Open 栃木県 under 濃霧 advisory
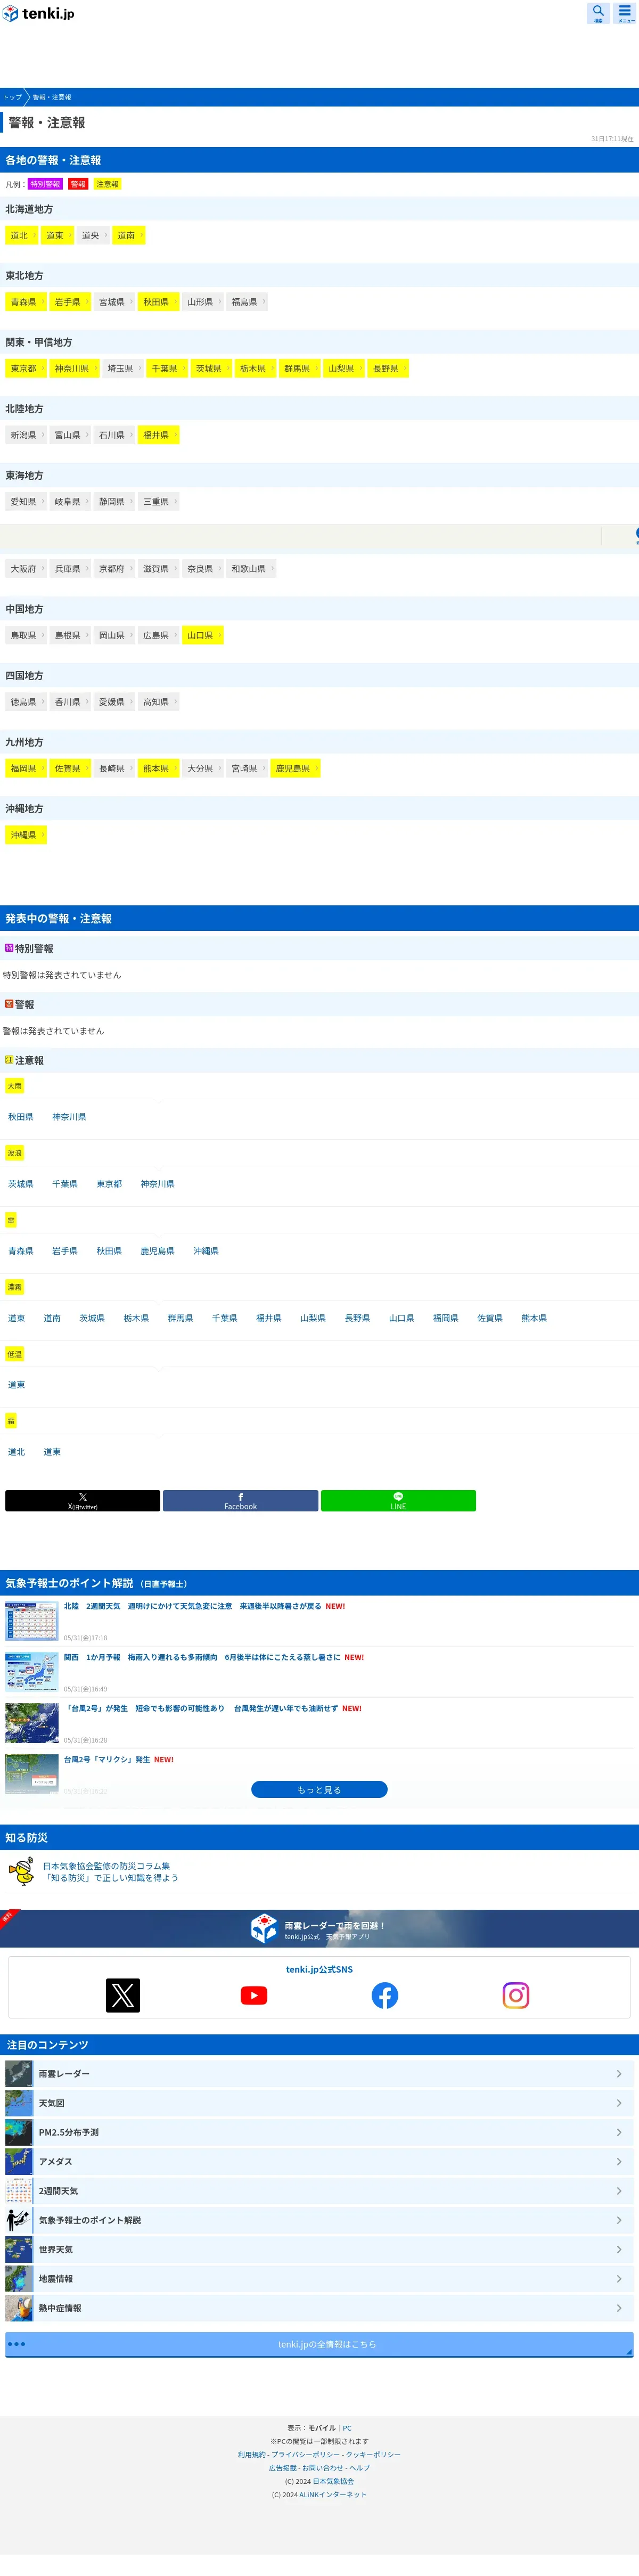Screen dimensions: 639x2576 point(136,1318)
